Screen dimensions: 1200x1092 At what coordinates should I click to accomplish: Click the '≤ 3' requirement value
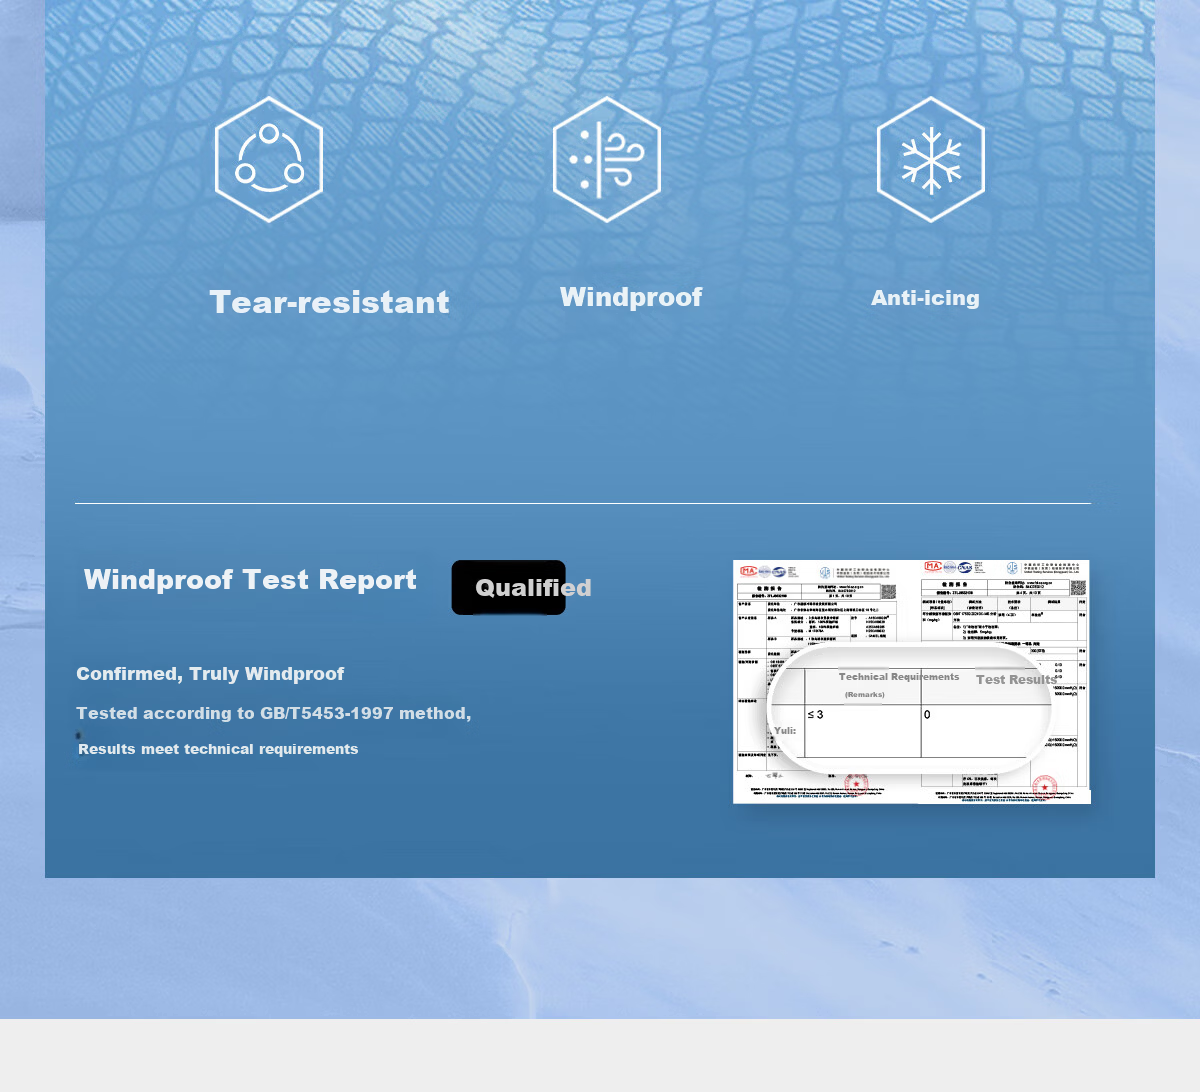pos(815,715)
